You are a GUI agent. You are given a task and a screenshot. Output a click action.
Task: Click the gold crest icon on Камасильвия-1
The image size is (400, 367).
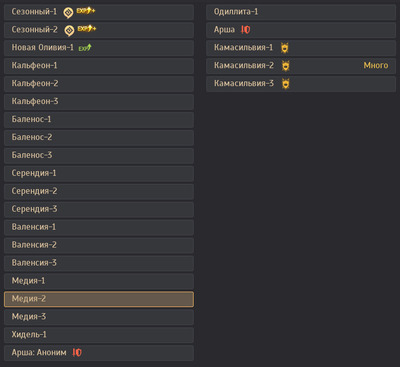click(284, 48)
